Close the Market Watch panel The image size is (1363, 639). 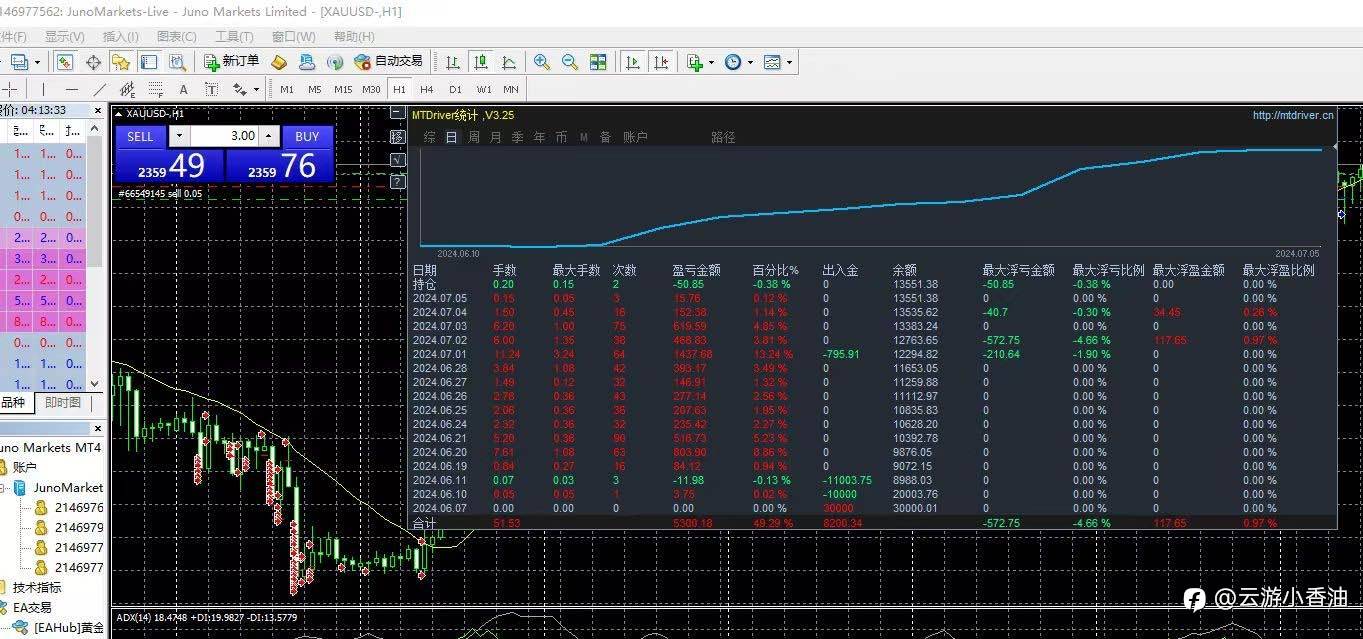(98, 110)
